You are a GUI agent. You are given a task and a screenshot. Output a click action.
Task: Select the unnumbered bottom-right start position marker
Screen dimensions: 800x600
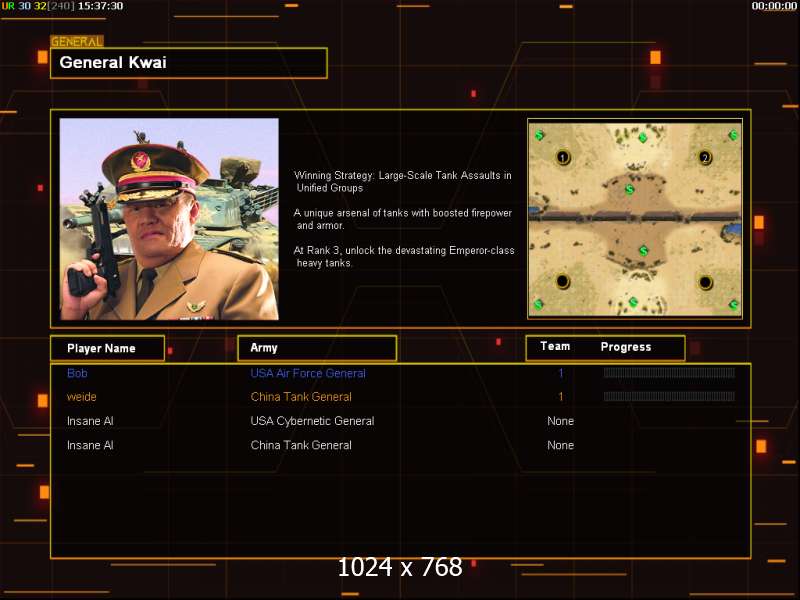click(705, 282)
